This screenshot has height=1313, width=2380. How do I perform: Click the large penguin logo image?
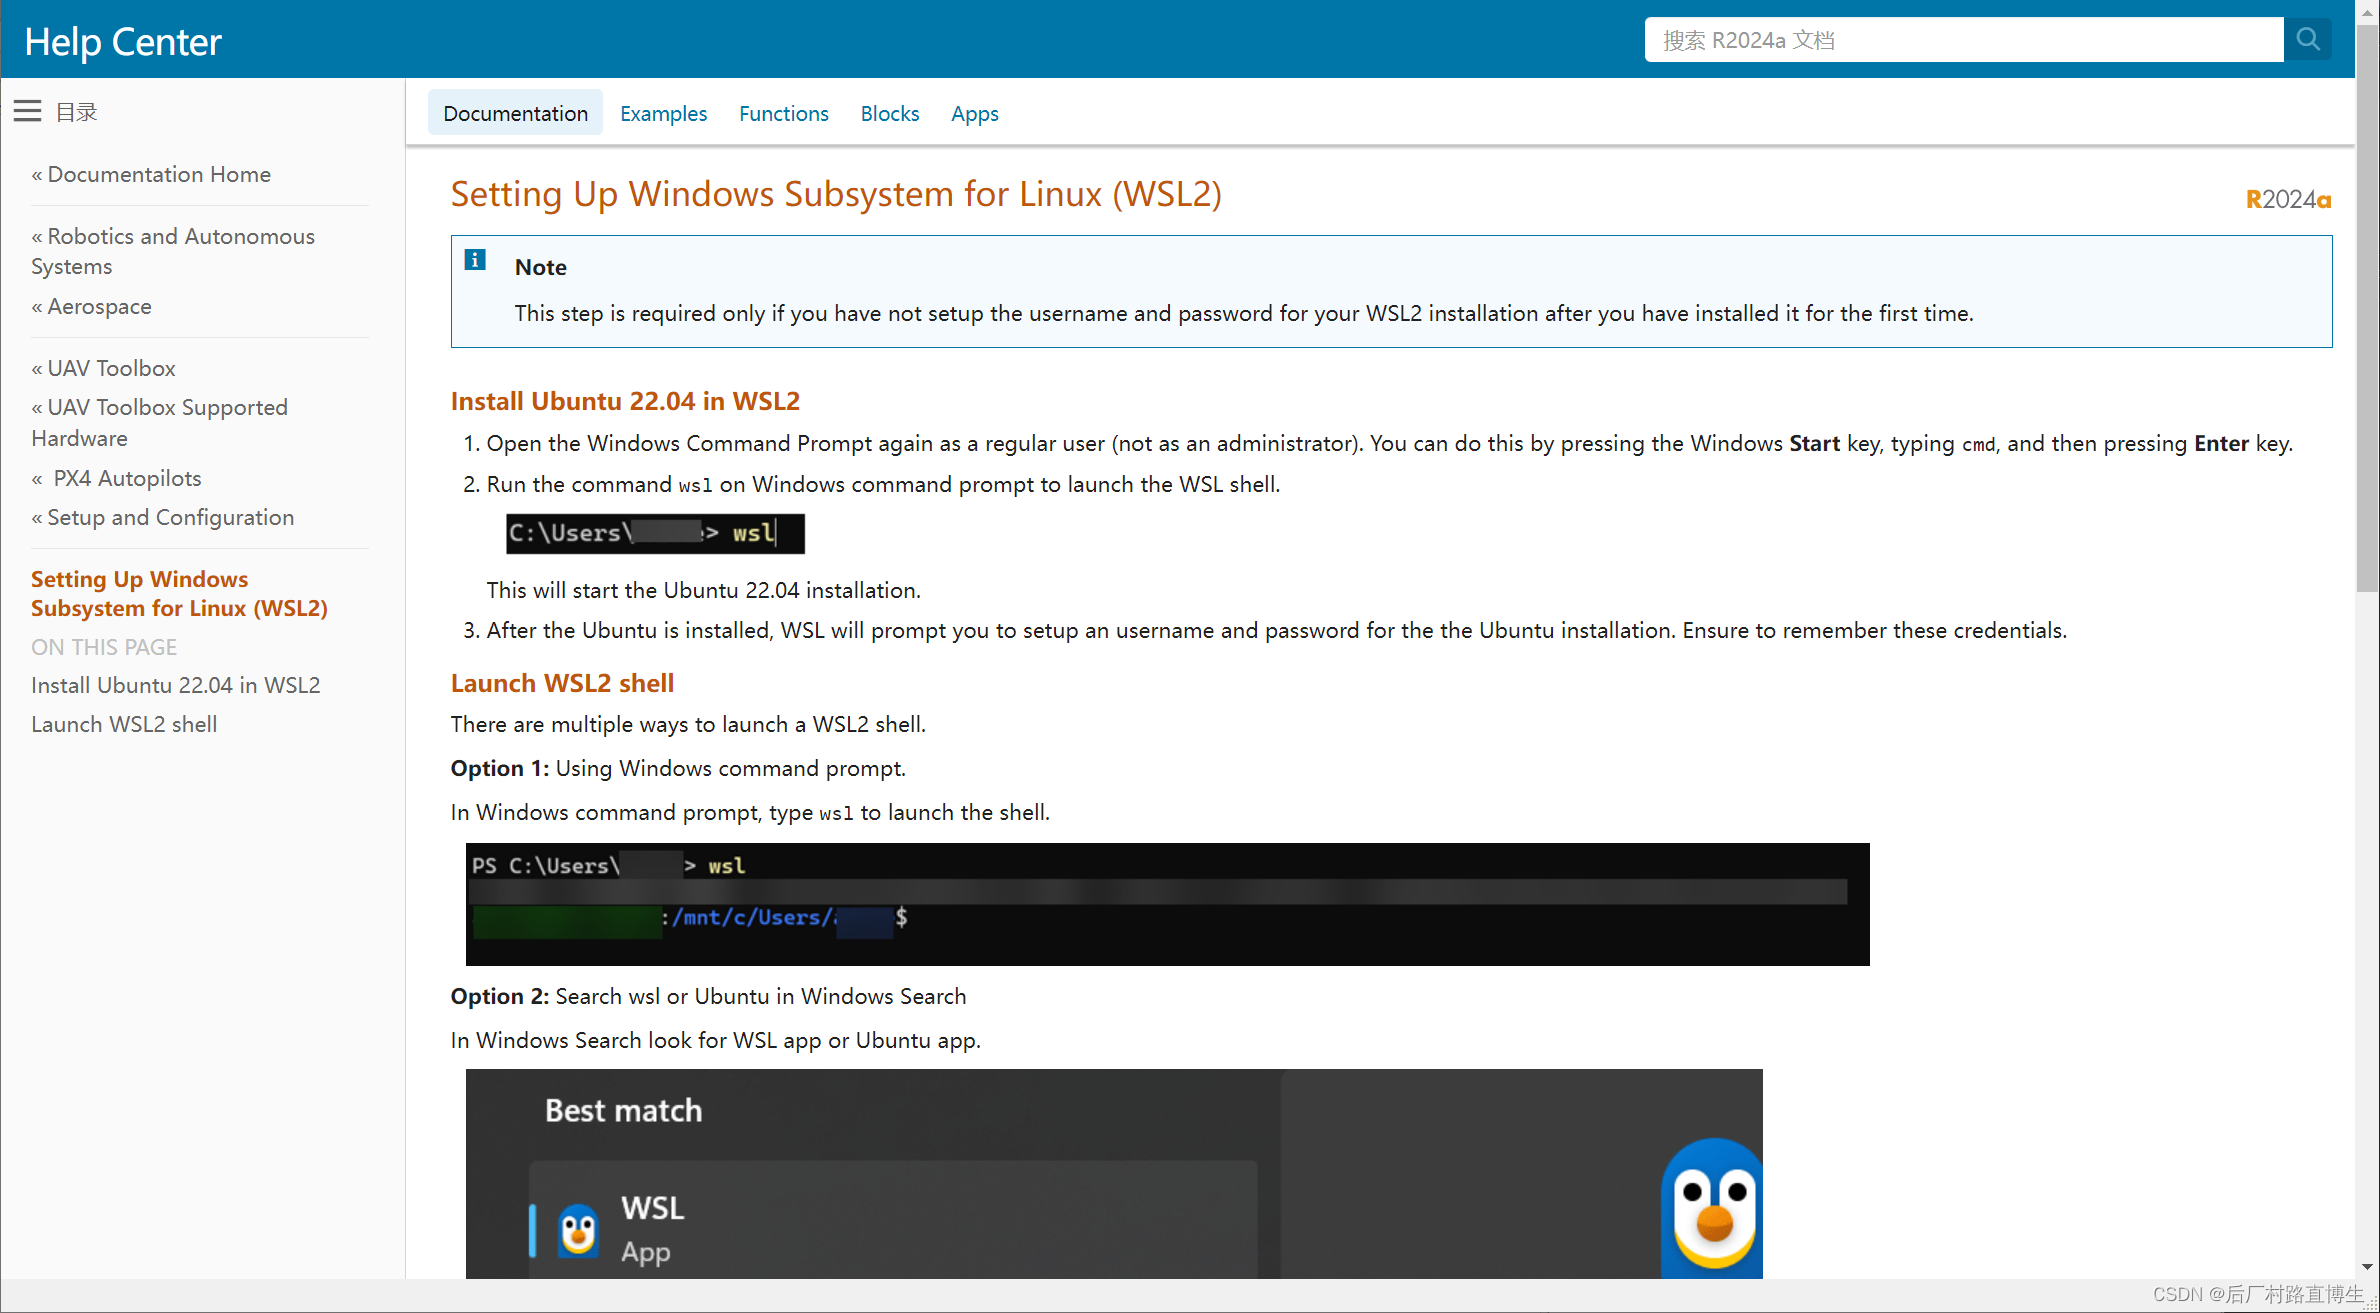click(1712, 1210)
